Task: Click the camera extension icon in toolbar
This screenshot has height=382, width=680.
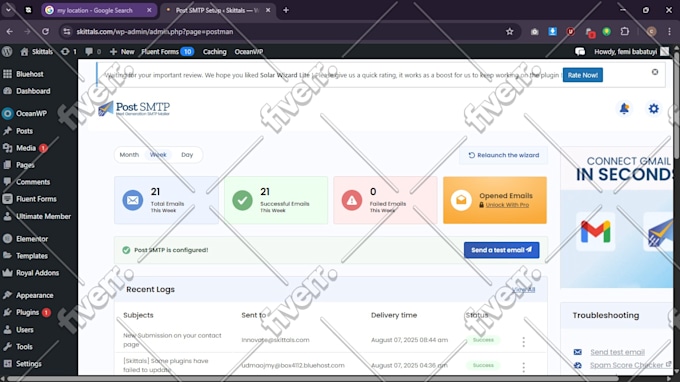Action: coord(534,32)
